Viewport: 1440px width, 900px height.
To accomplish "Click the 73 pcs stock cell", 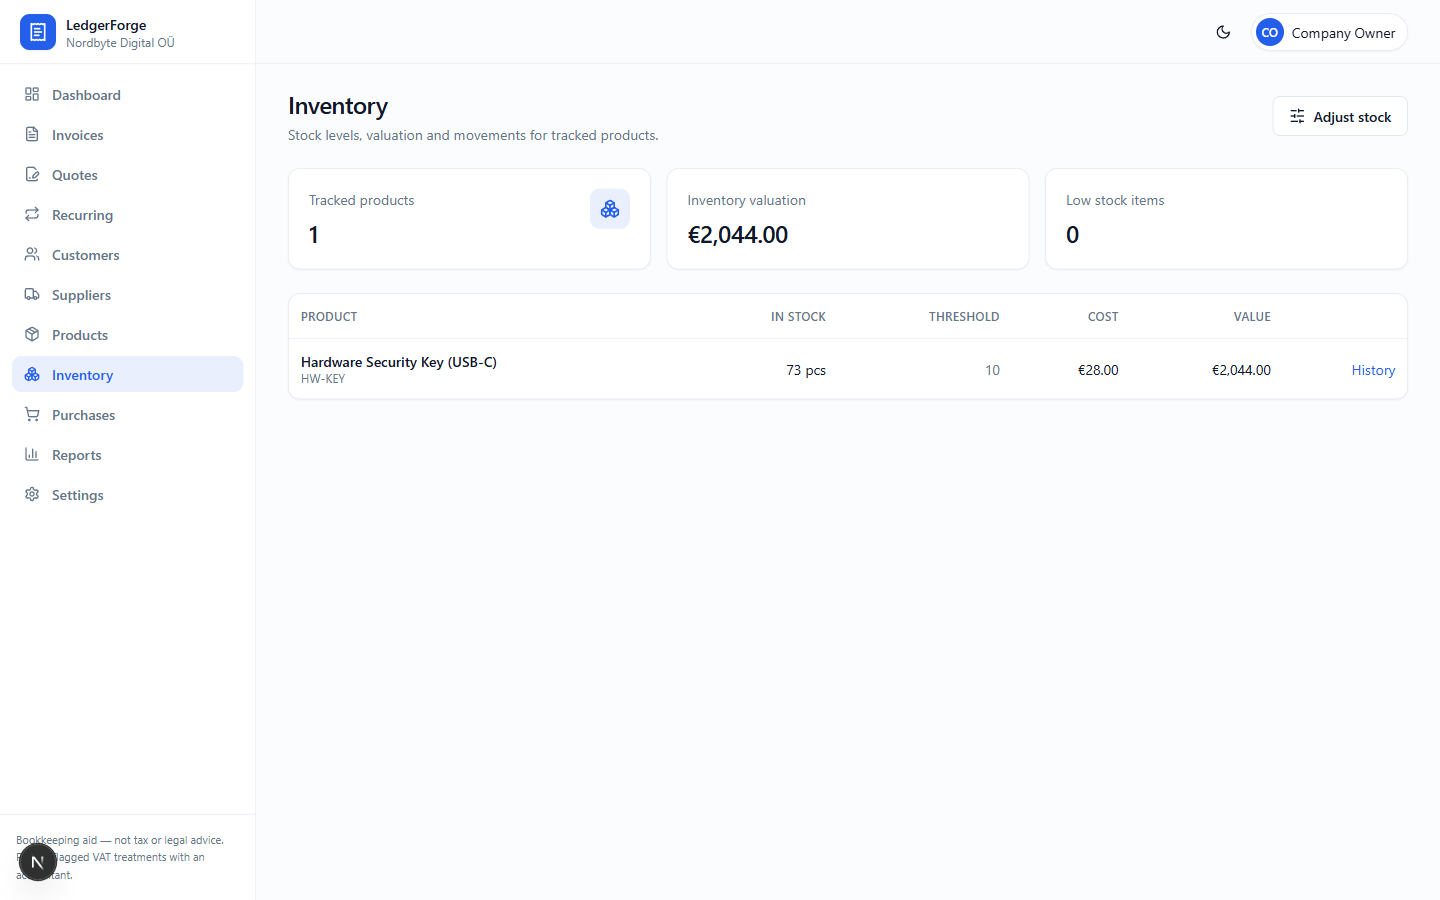I will tap(806, 370).
